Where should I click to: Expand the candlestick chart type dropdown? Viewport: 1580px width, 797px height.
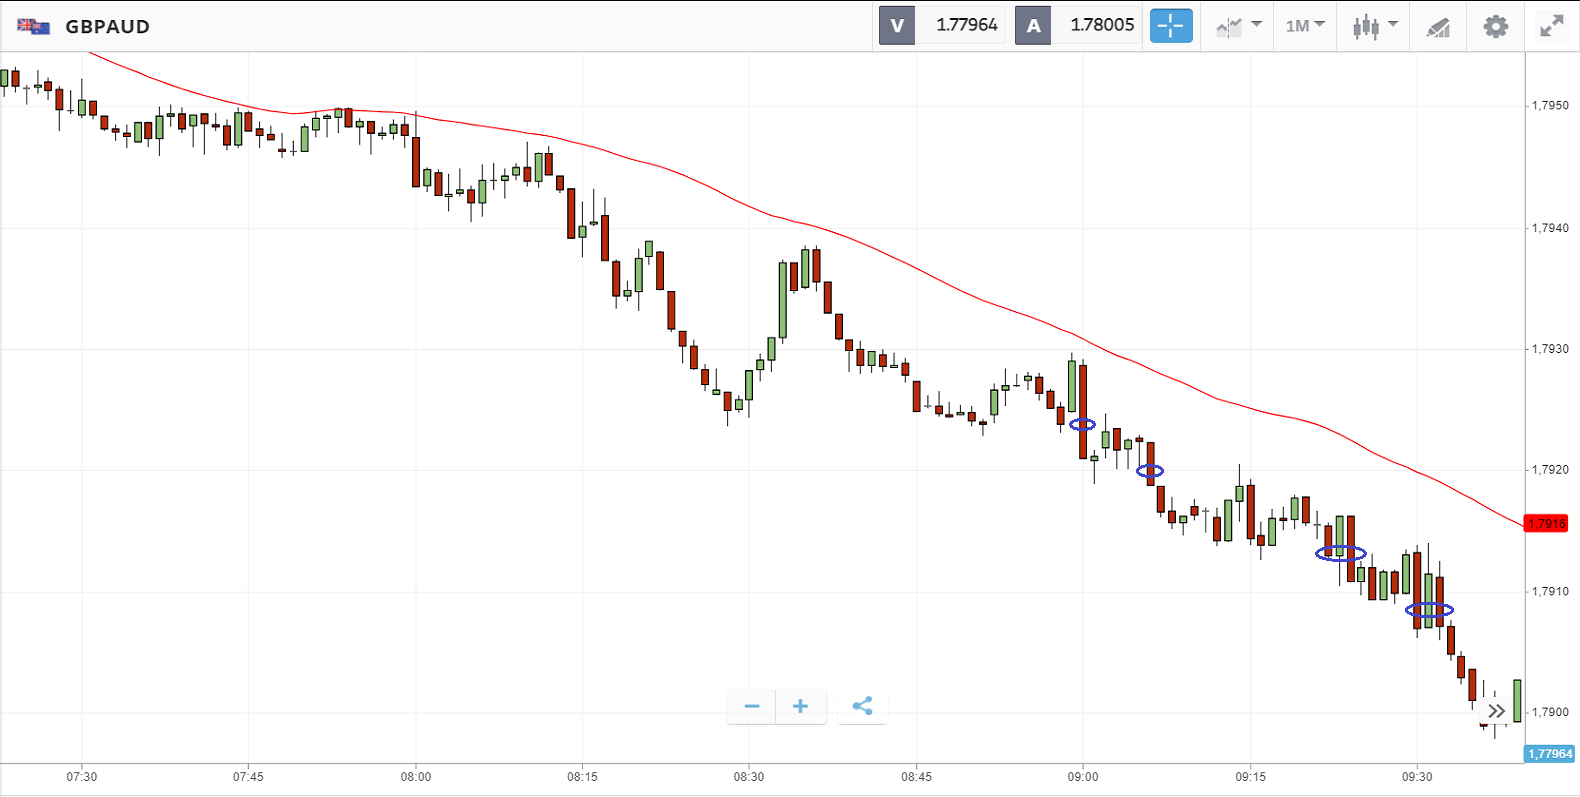coord(1374,26)
